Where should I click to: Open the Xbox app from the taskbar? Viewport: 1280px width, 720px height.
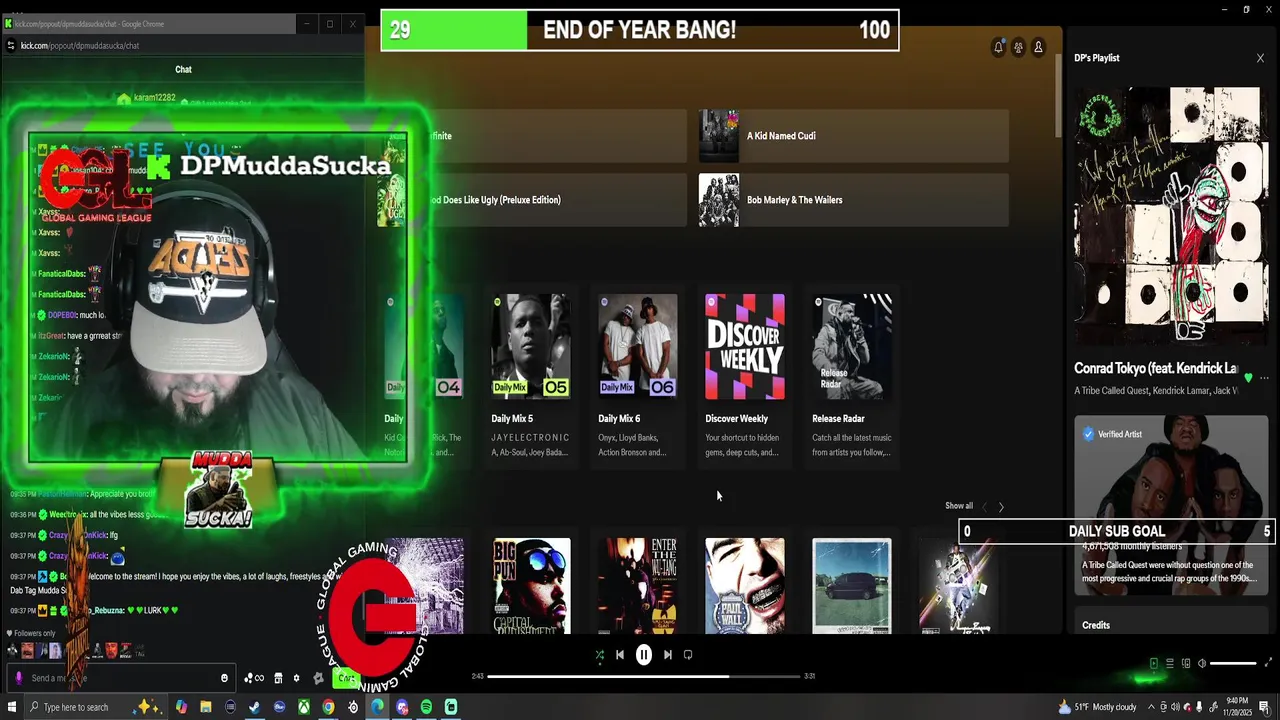click(x=303, y=707)
